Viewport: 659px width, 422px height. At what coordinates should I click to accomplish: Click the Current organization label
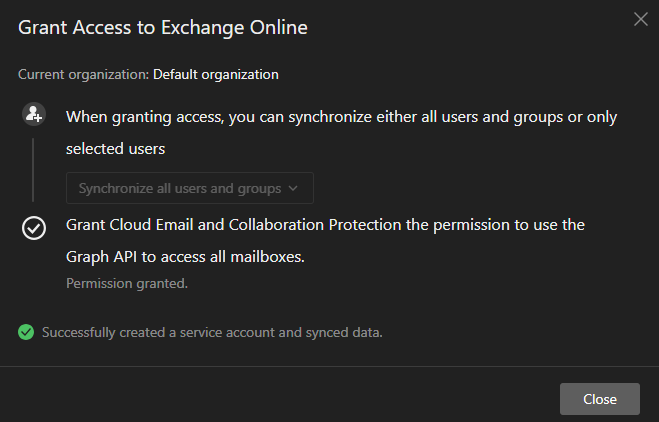(84, 74)
